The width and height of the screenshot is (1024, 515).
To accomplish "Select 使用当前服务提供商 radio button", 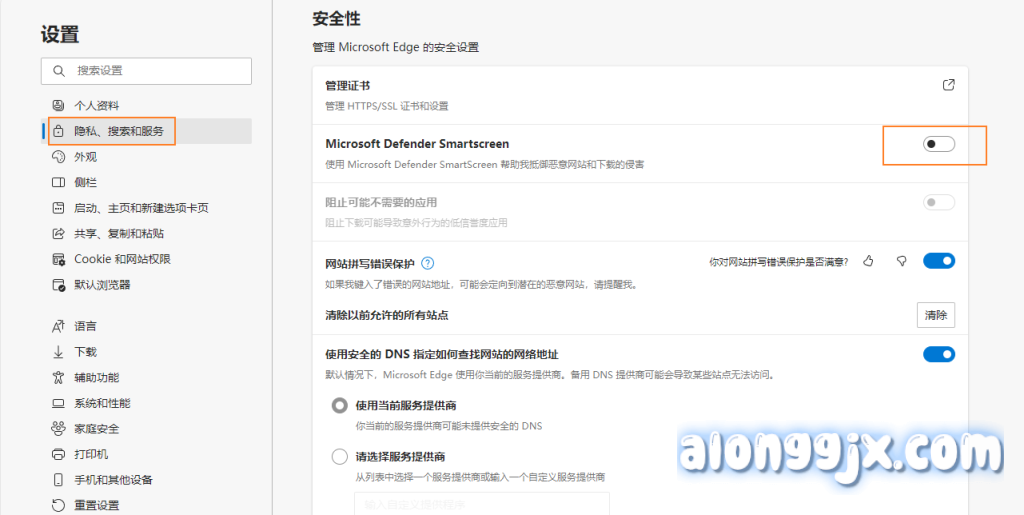I will (340, 406).
